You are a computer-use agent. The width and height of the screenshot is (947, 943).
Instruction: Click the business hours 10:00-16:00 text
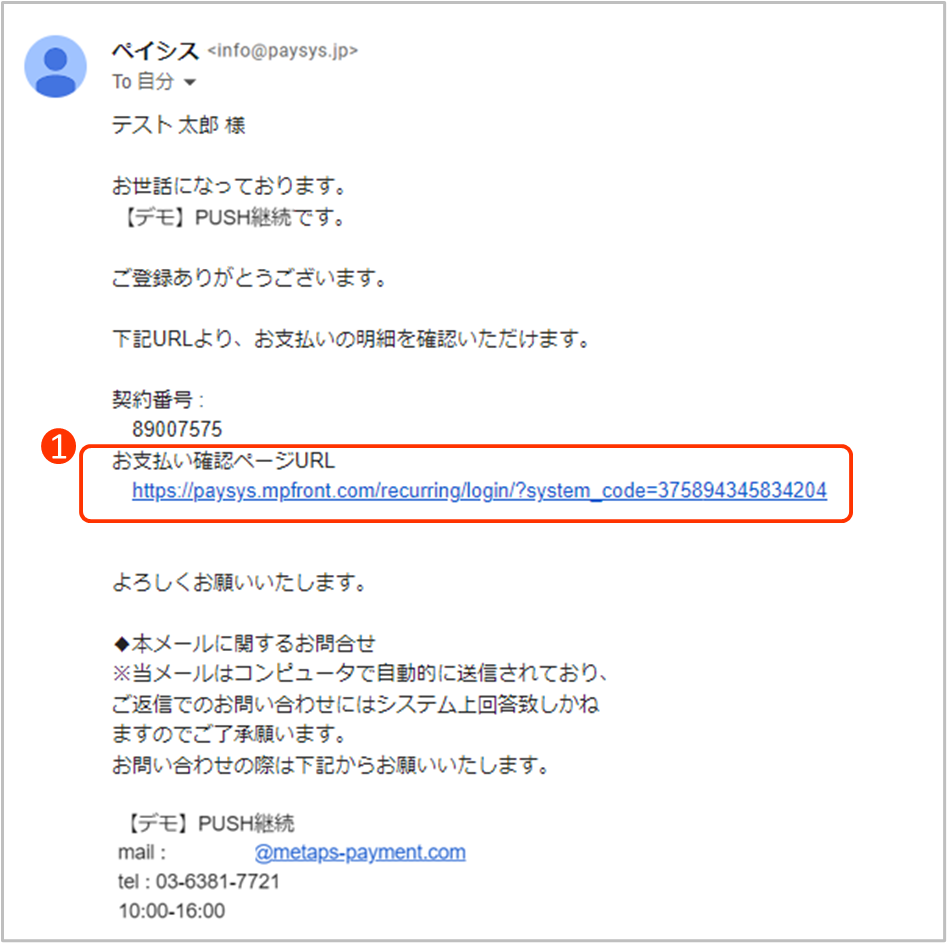click(x=172, y=911)
